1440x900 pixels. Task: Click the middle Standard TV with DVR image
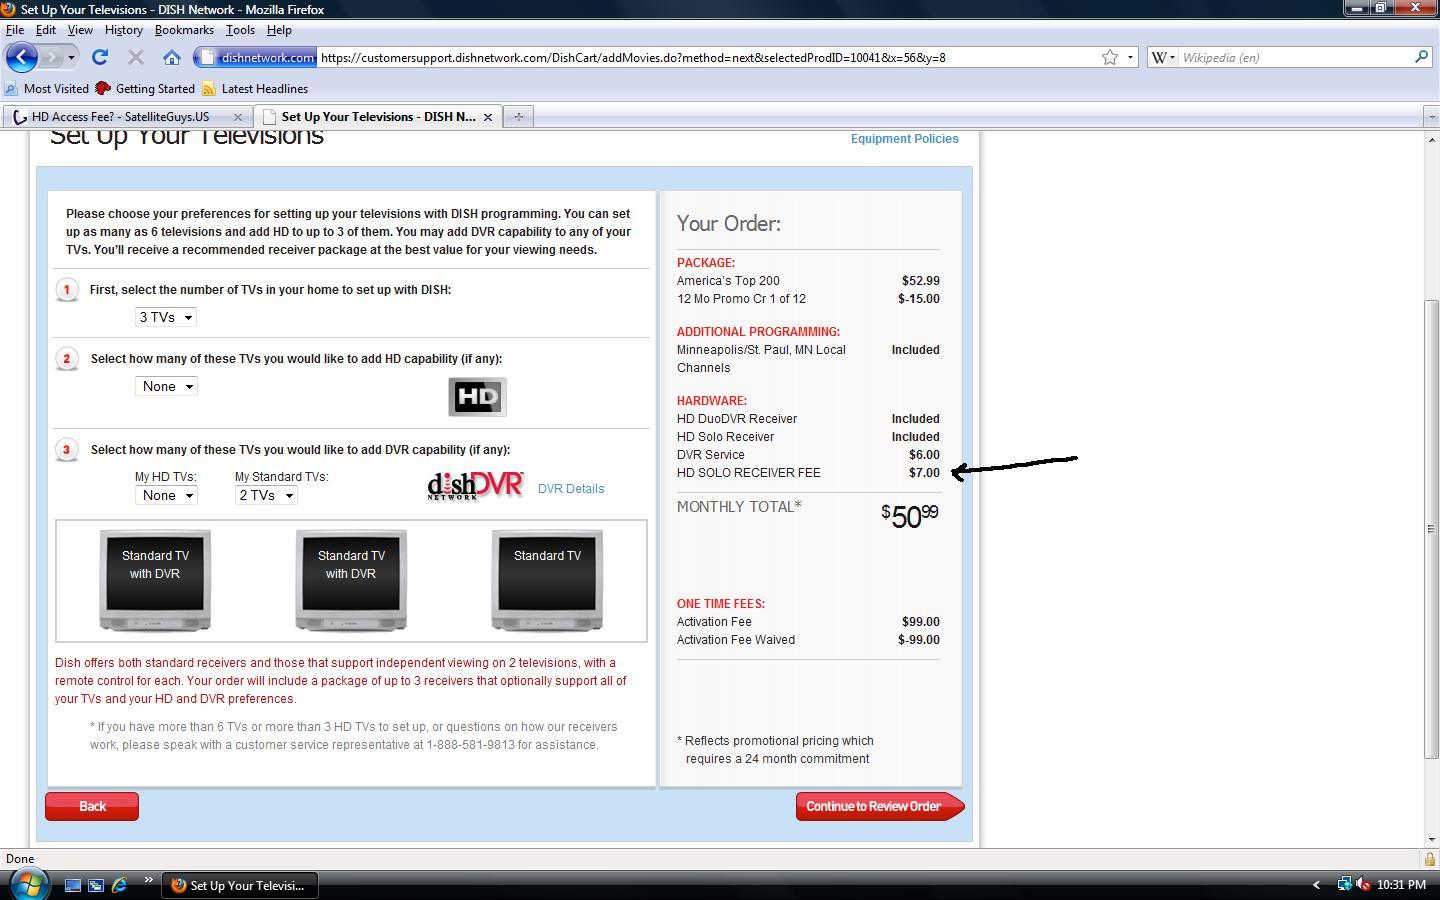point(351,581)
